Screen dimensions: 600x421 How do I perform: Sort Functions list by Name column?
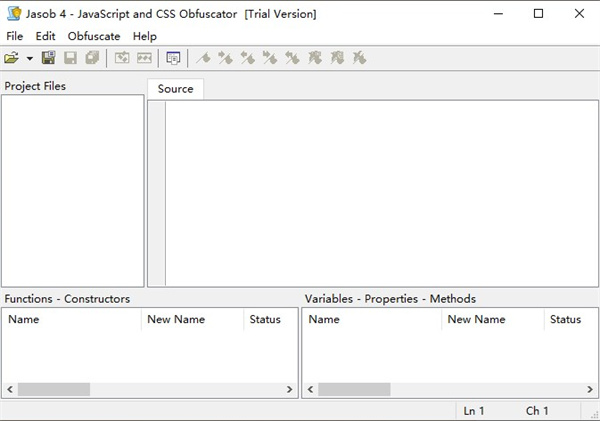[x=72, y=319]
